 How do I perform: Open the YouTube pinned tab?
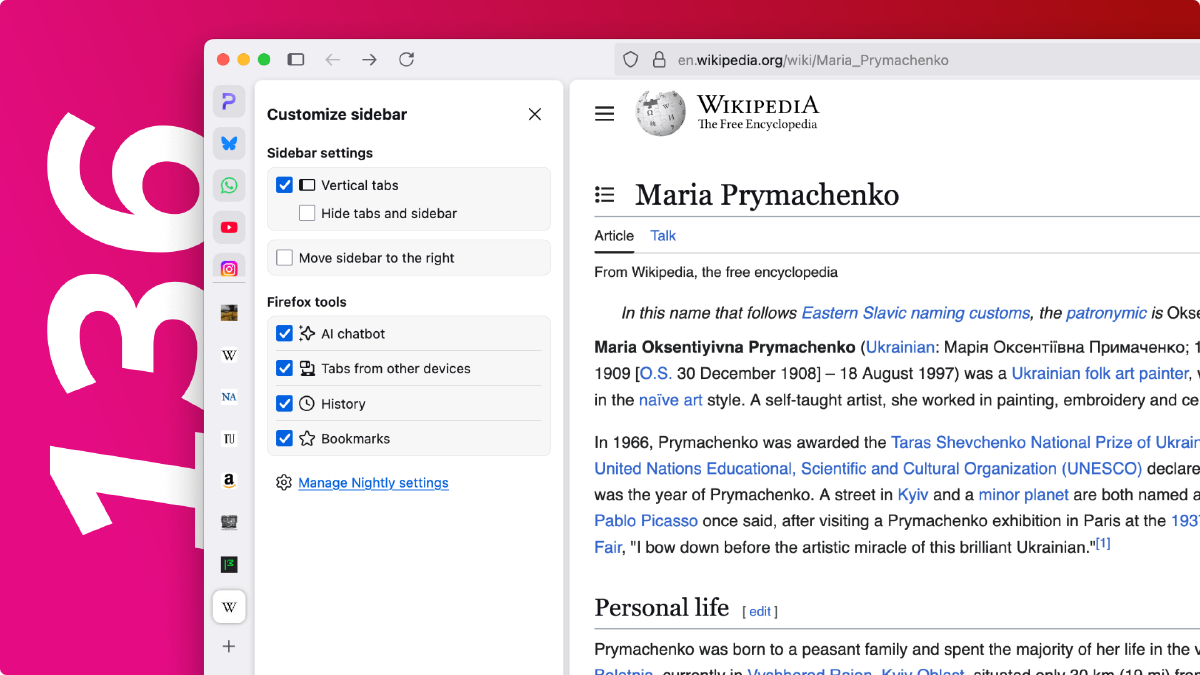click(229, 228)
